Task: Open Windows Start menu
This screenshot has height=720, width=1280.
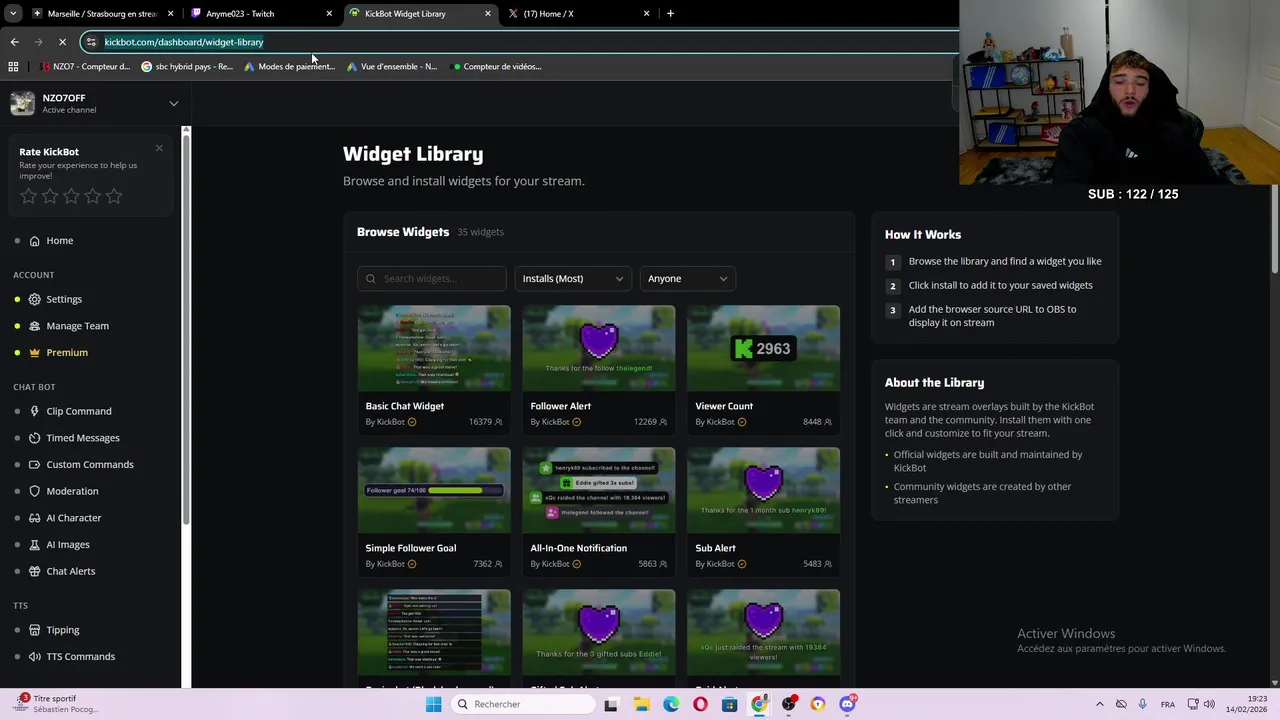Action: tap(433, 704)
